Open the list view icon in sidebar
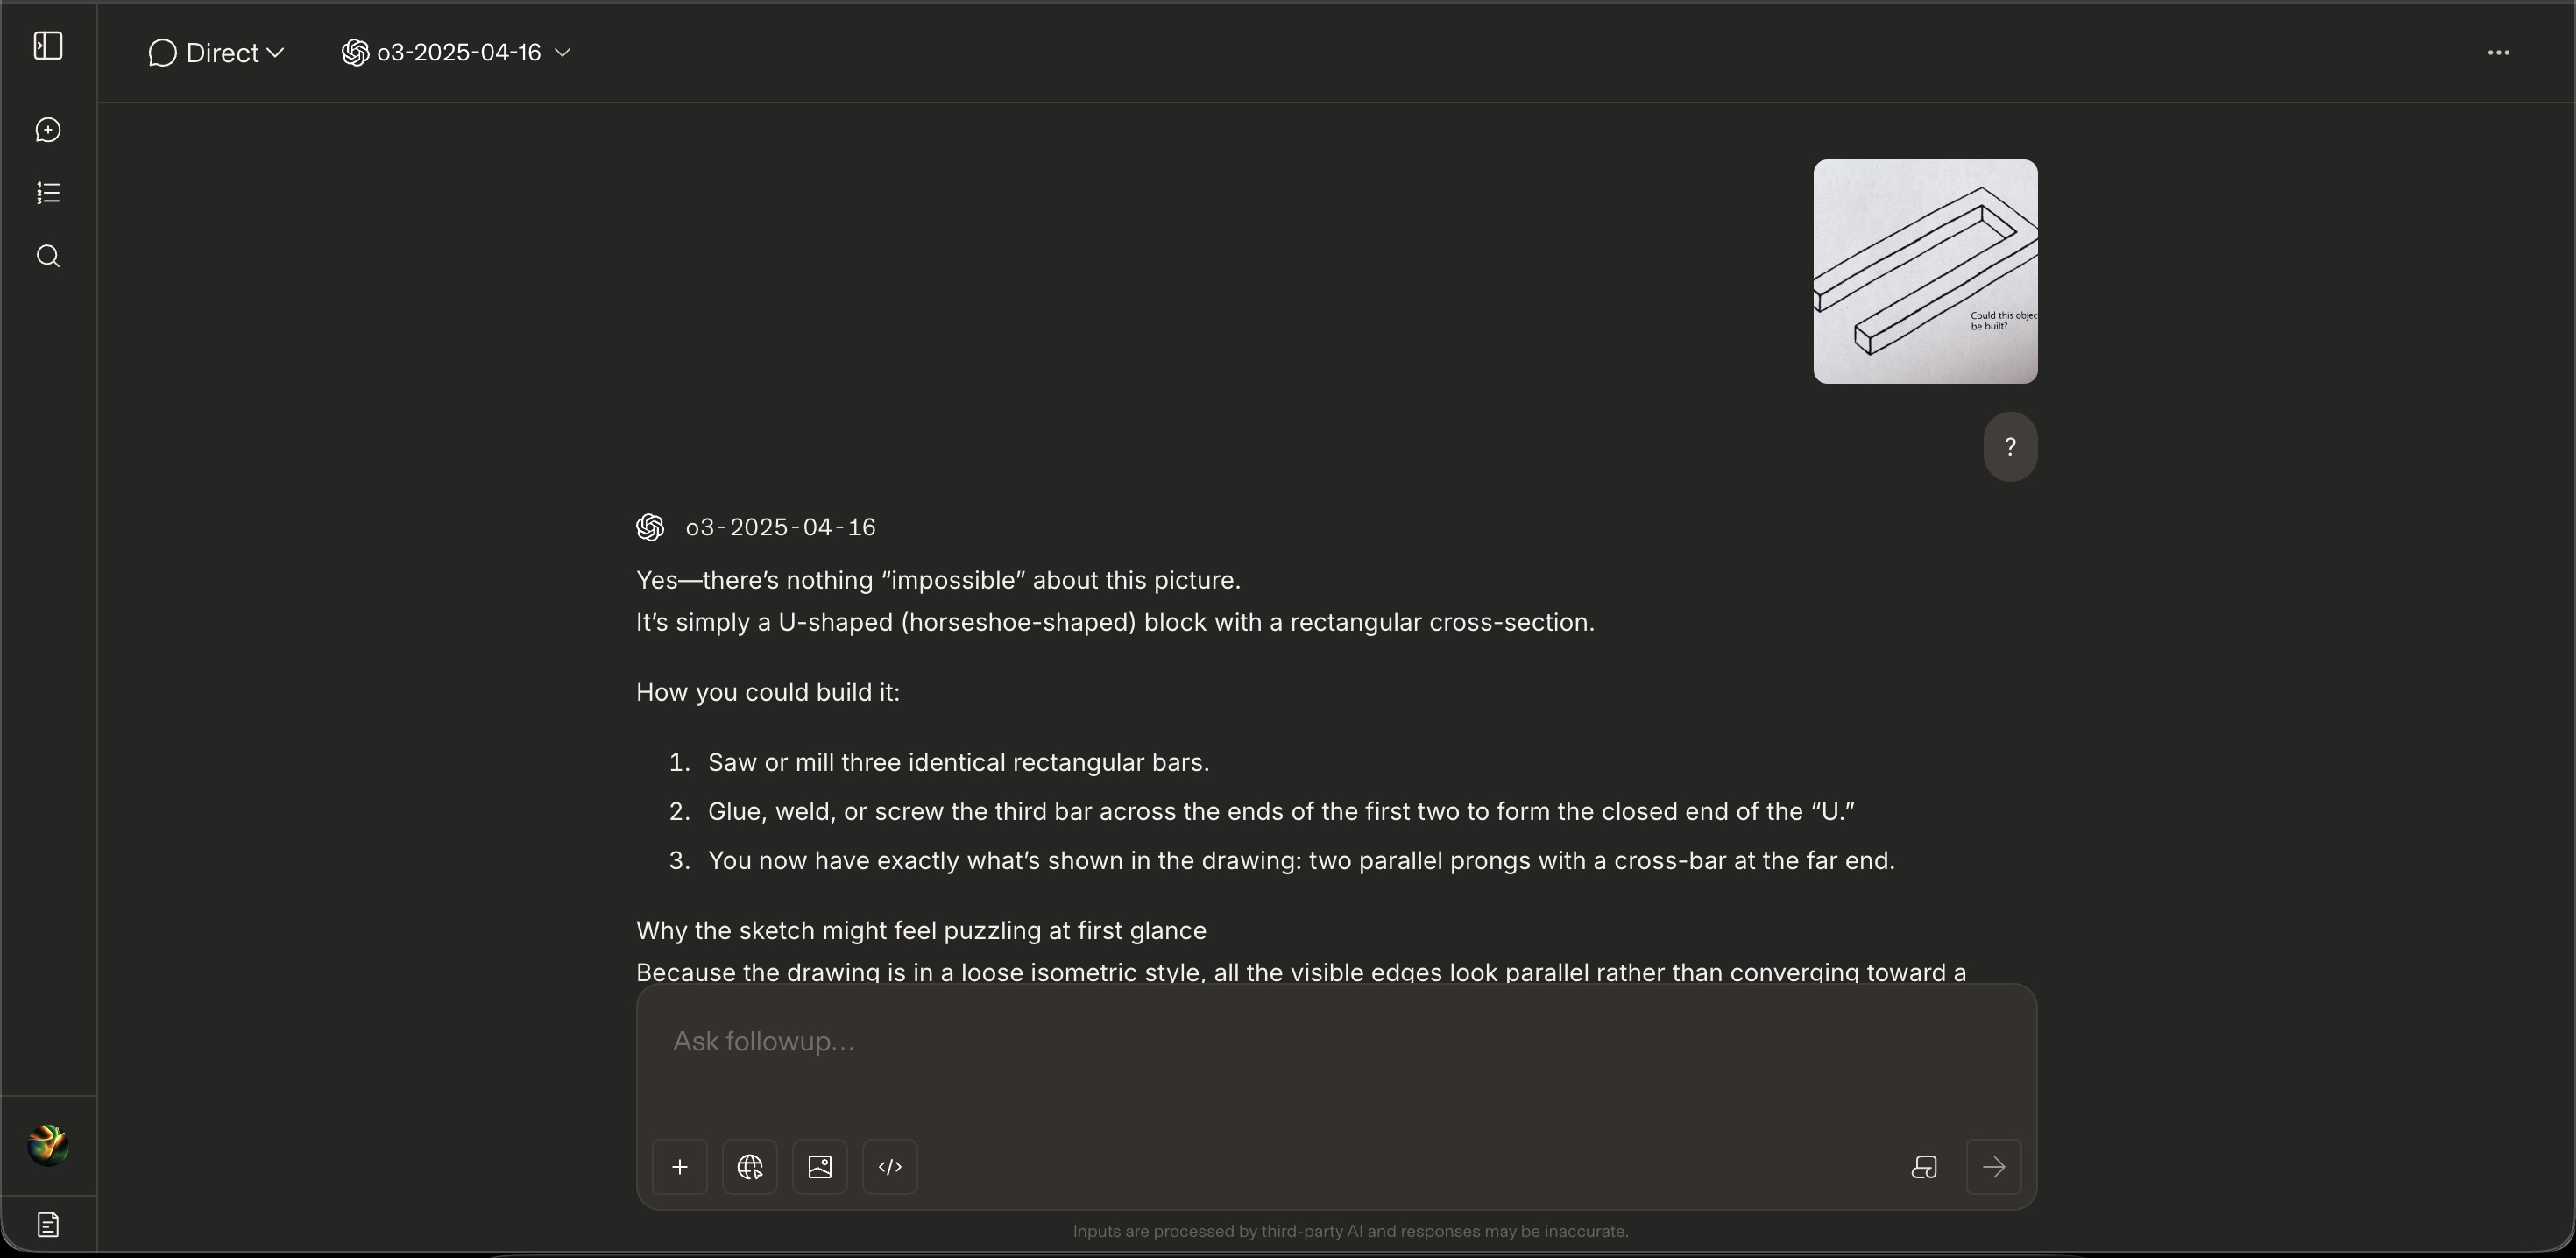Image resolution: width=2576 pixels, height=1258 pixels. pyautogui.click(x=48, y=193)
